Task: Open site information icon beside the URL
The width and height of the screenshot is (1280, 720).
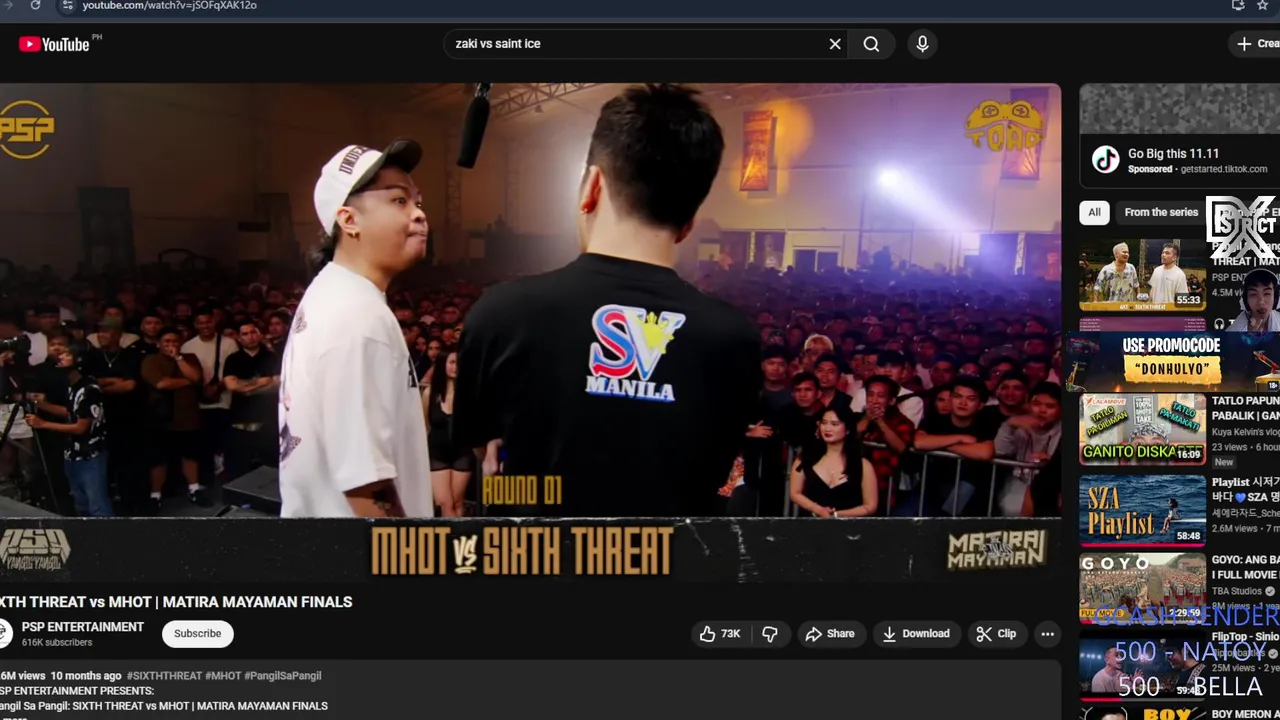Action: 67,5
